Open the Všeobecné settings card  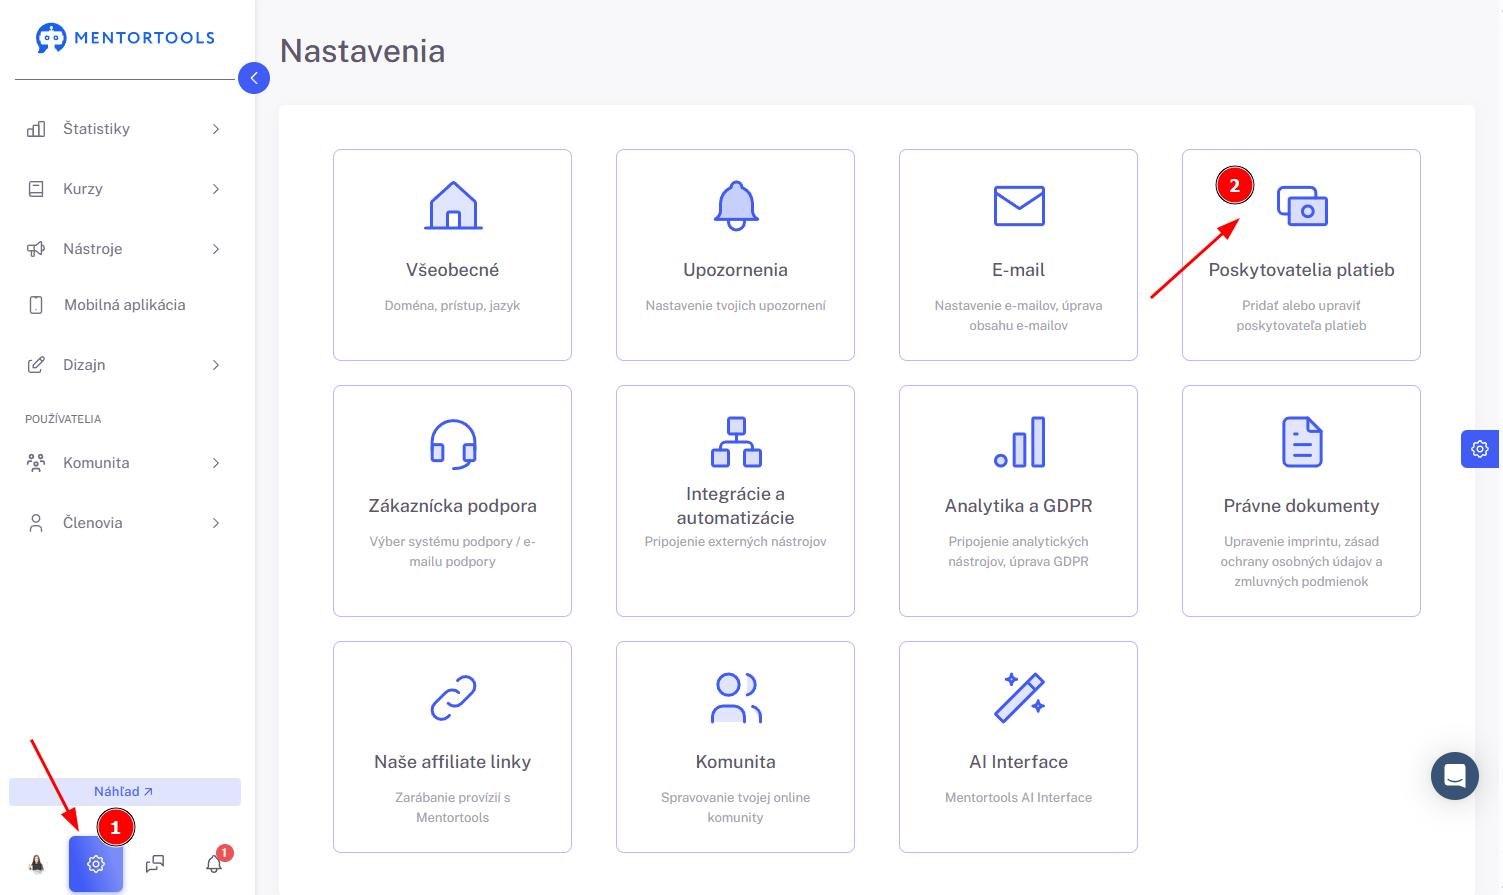point(452,255)
